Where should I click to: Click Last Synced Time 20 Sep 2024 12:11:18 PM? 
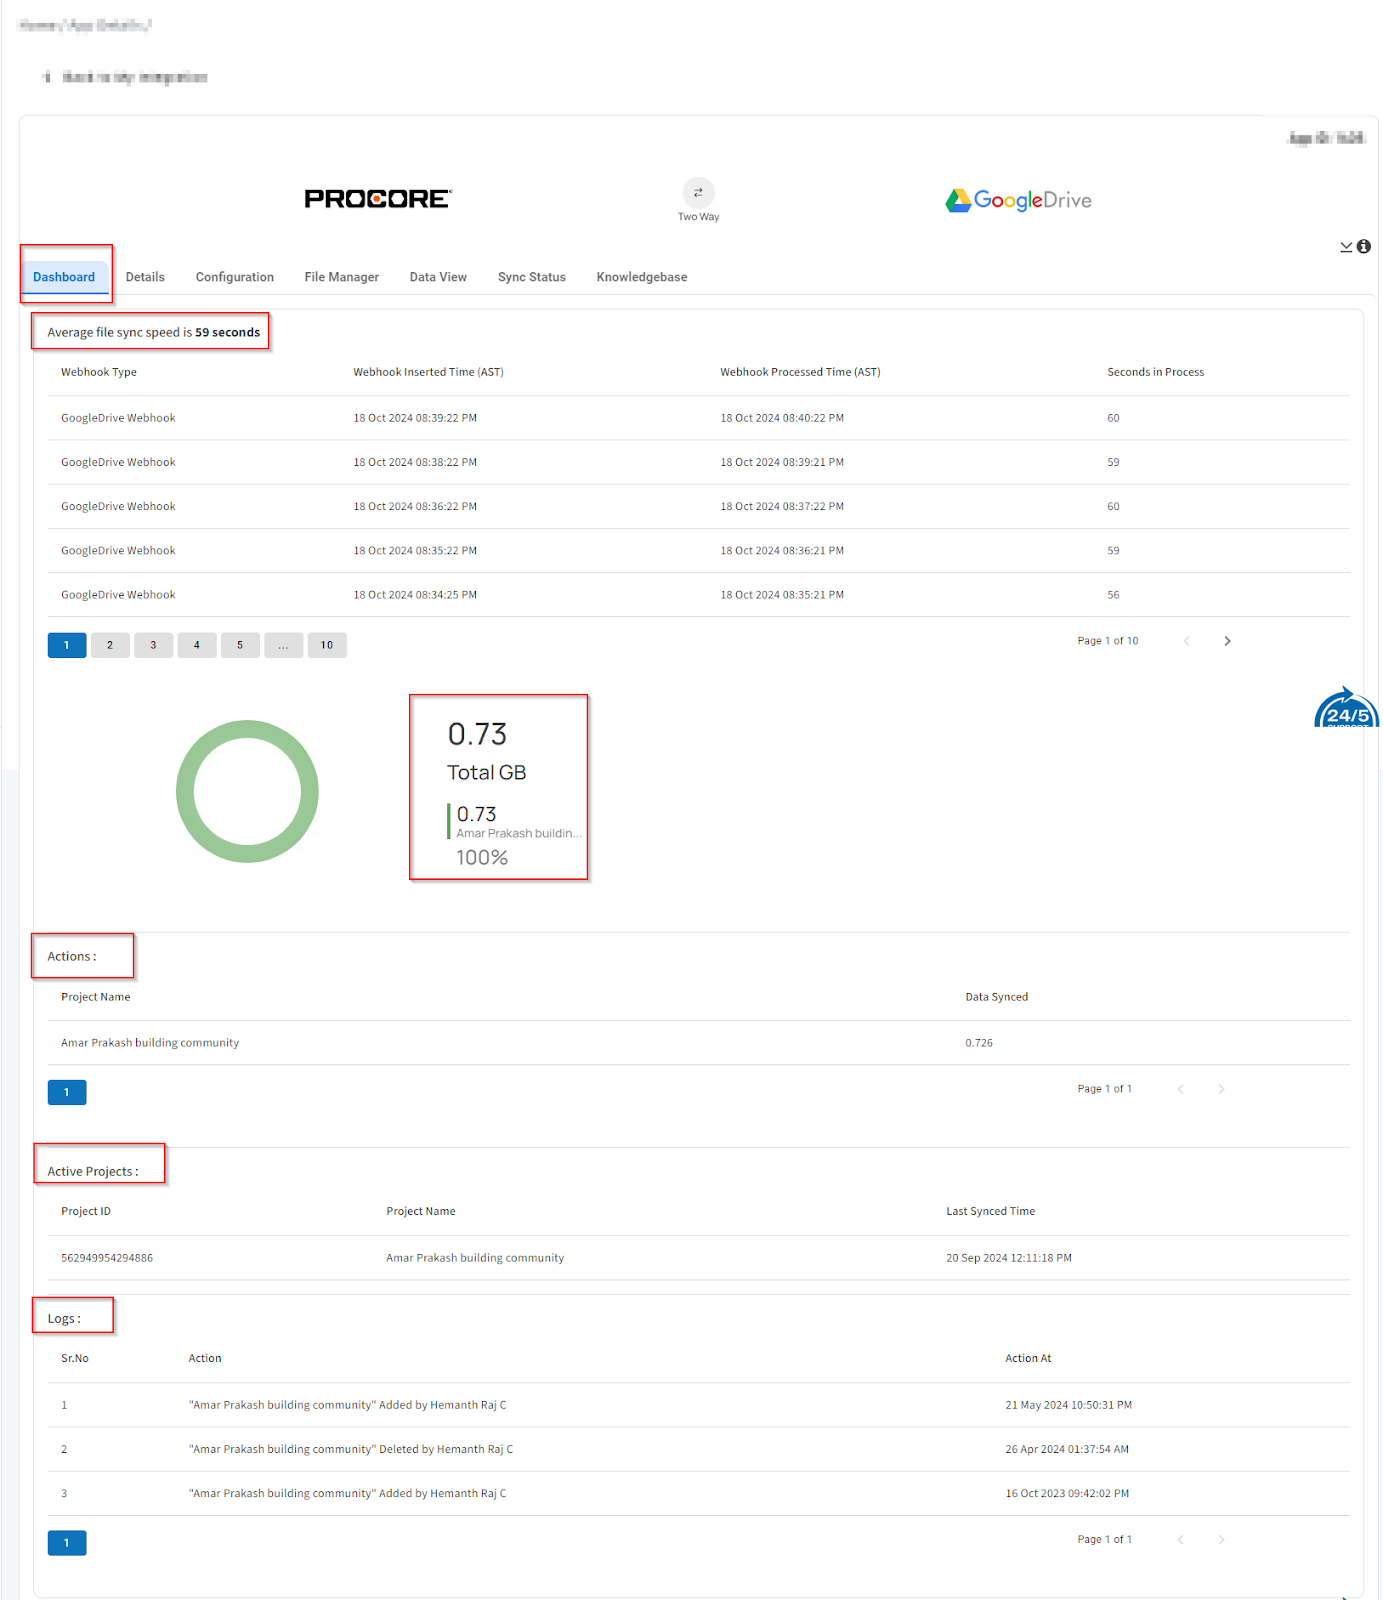1009,1258
